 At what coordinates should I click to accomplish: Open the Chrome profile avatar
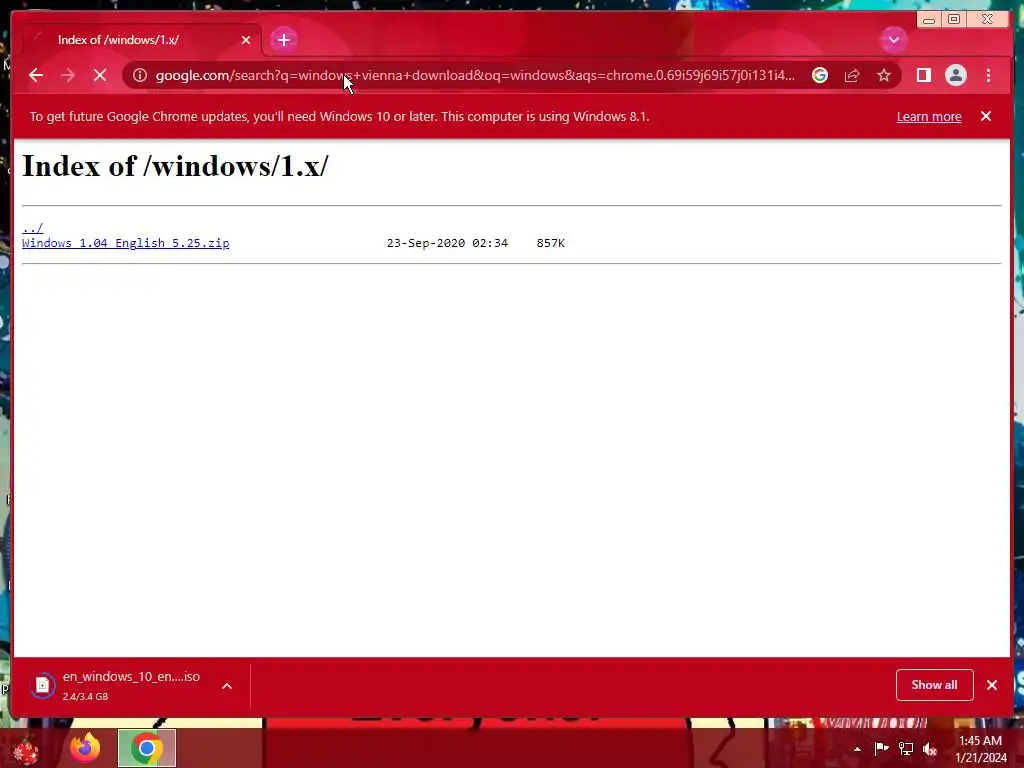955,75
